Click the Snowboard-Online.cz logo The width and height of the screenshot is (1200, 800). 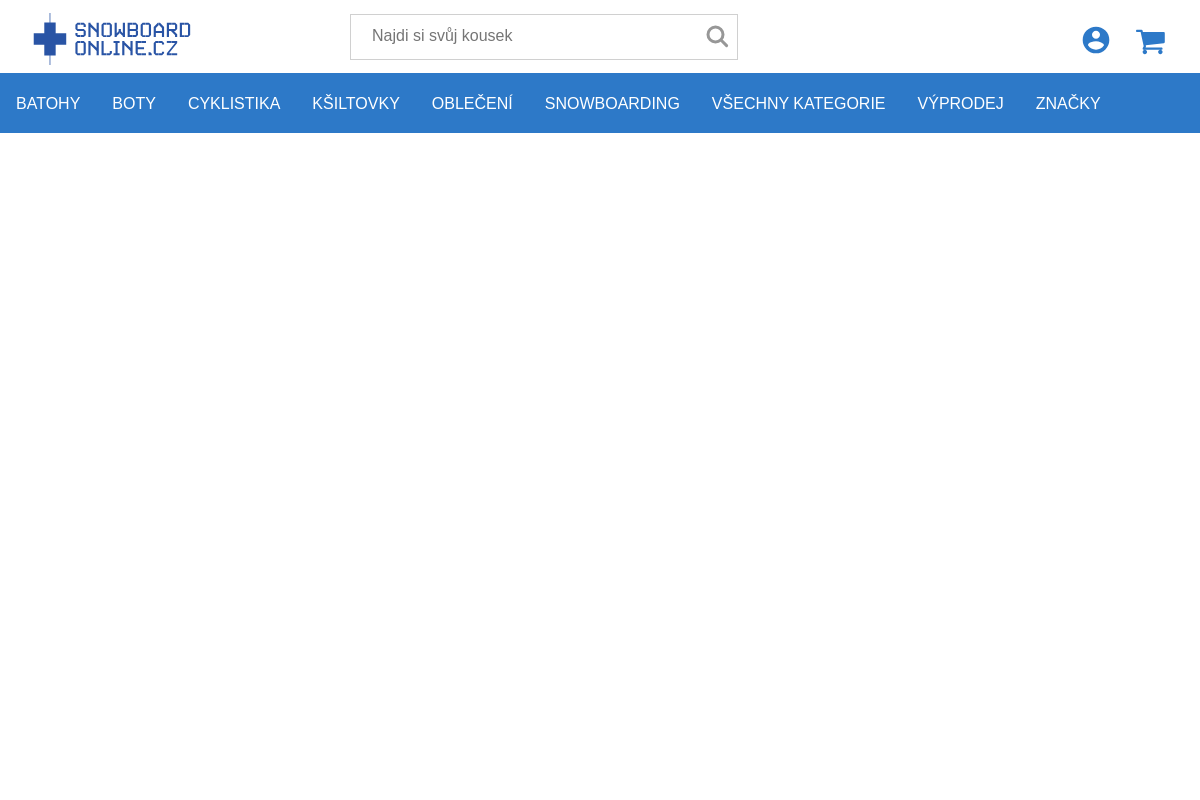pos(111,38)
